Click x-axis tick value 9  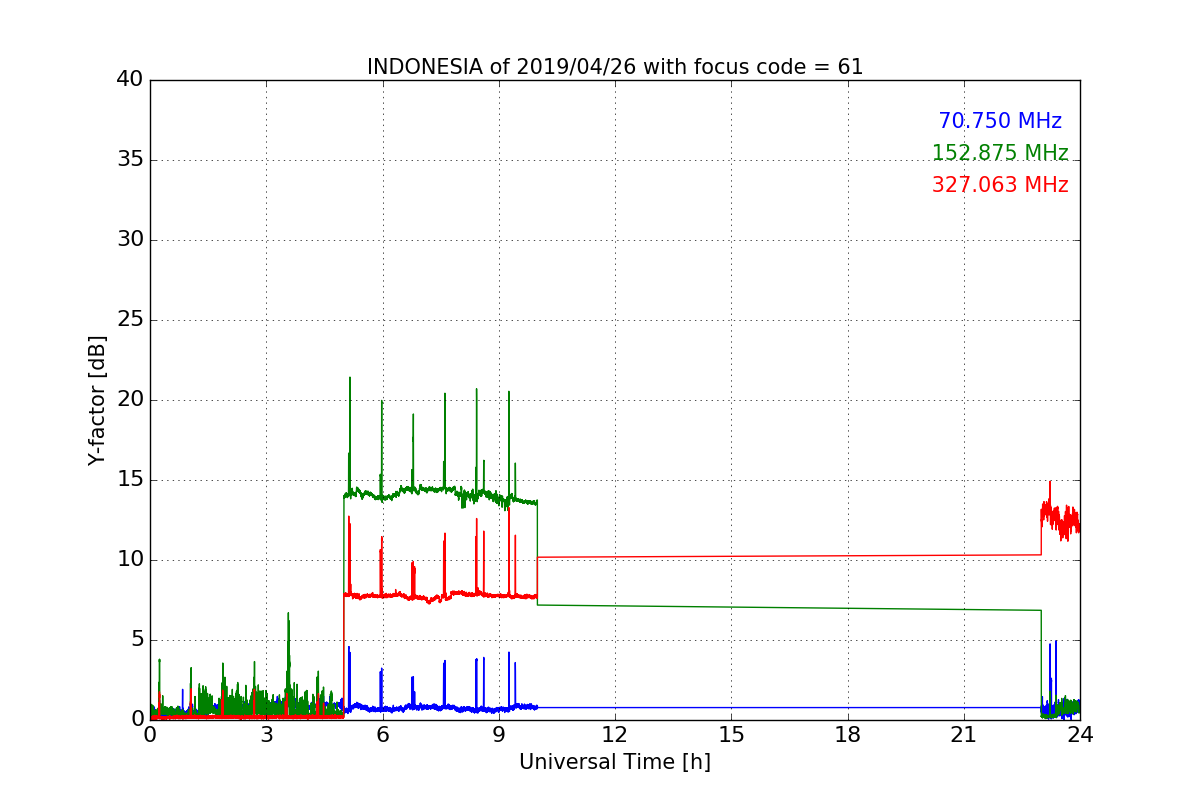coord(499,735)
